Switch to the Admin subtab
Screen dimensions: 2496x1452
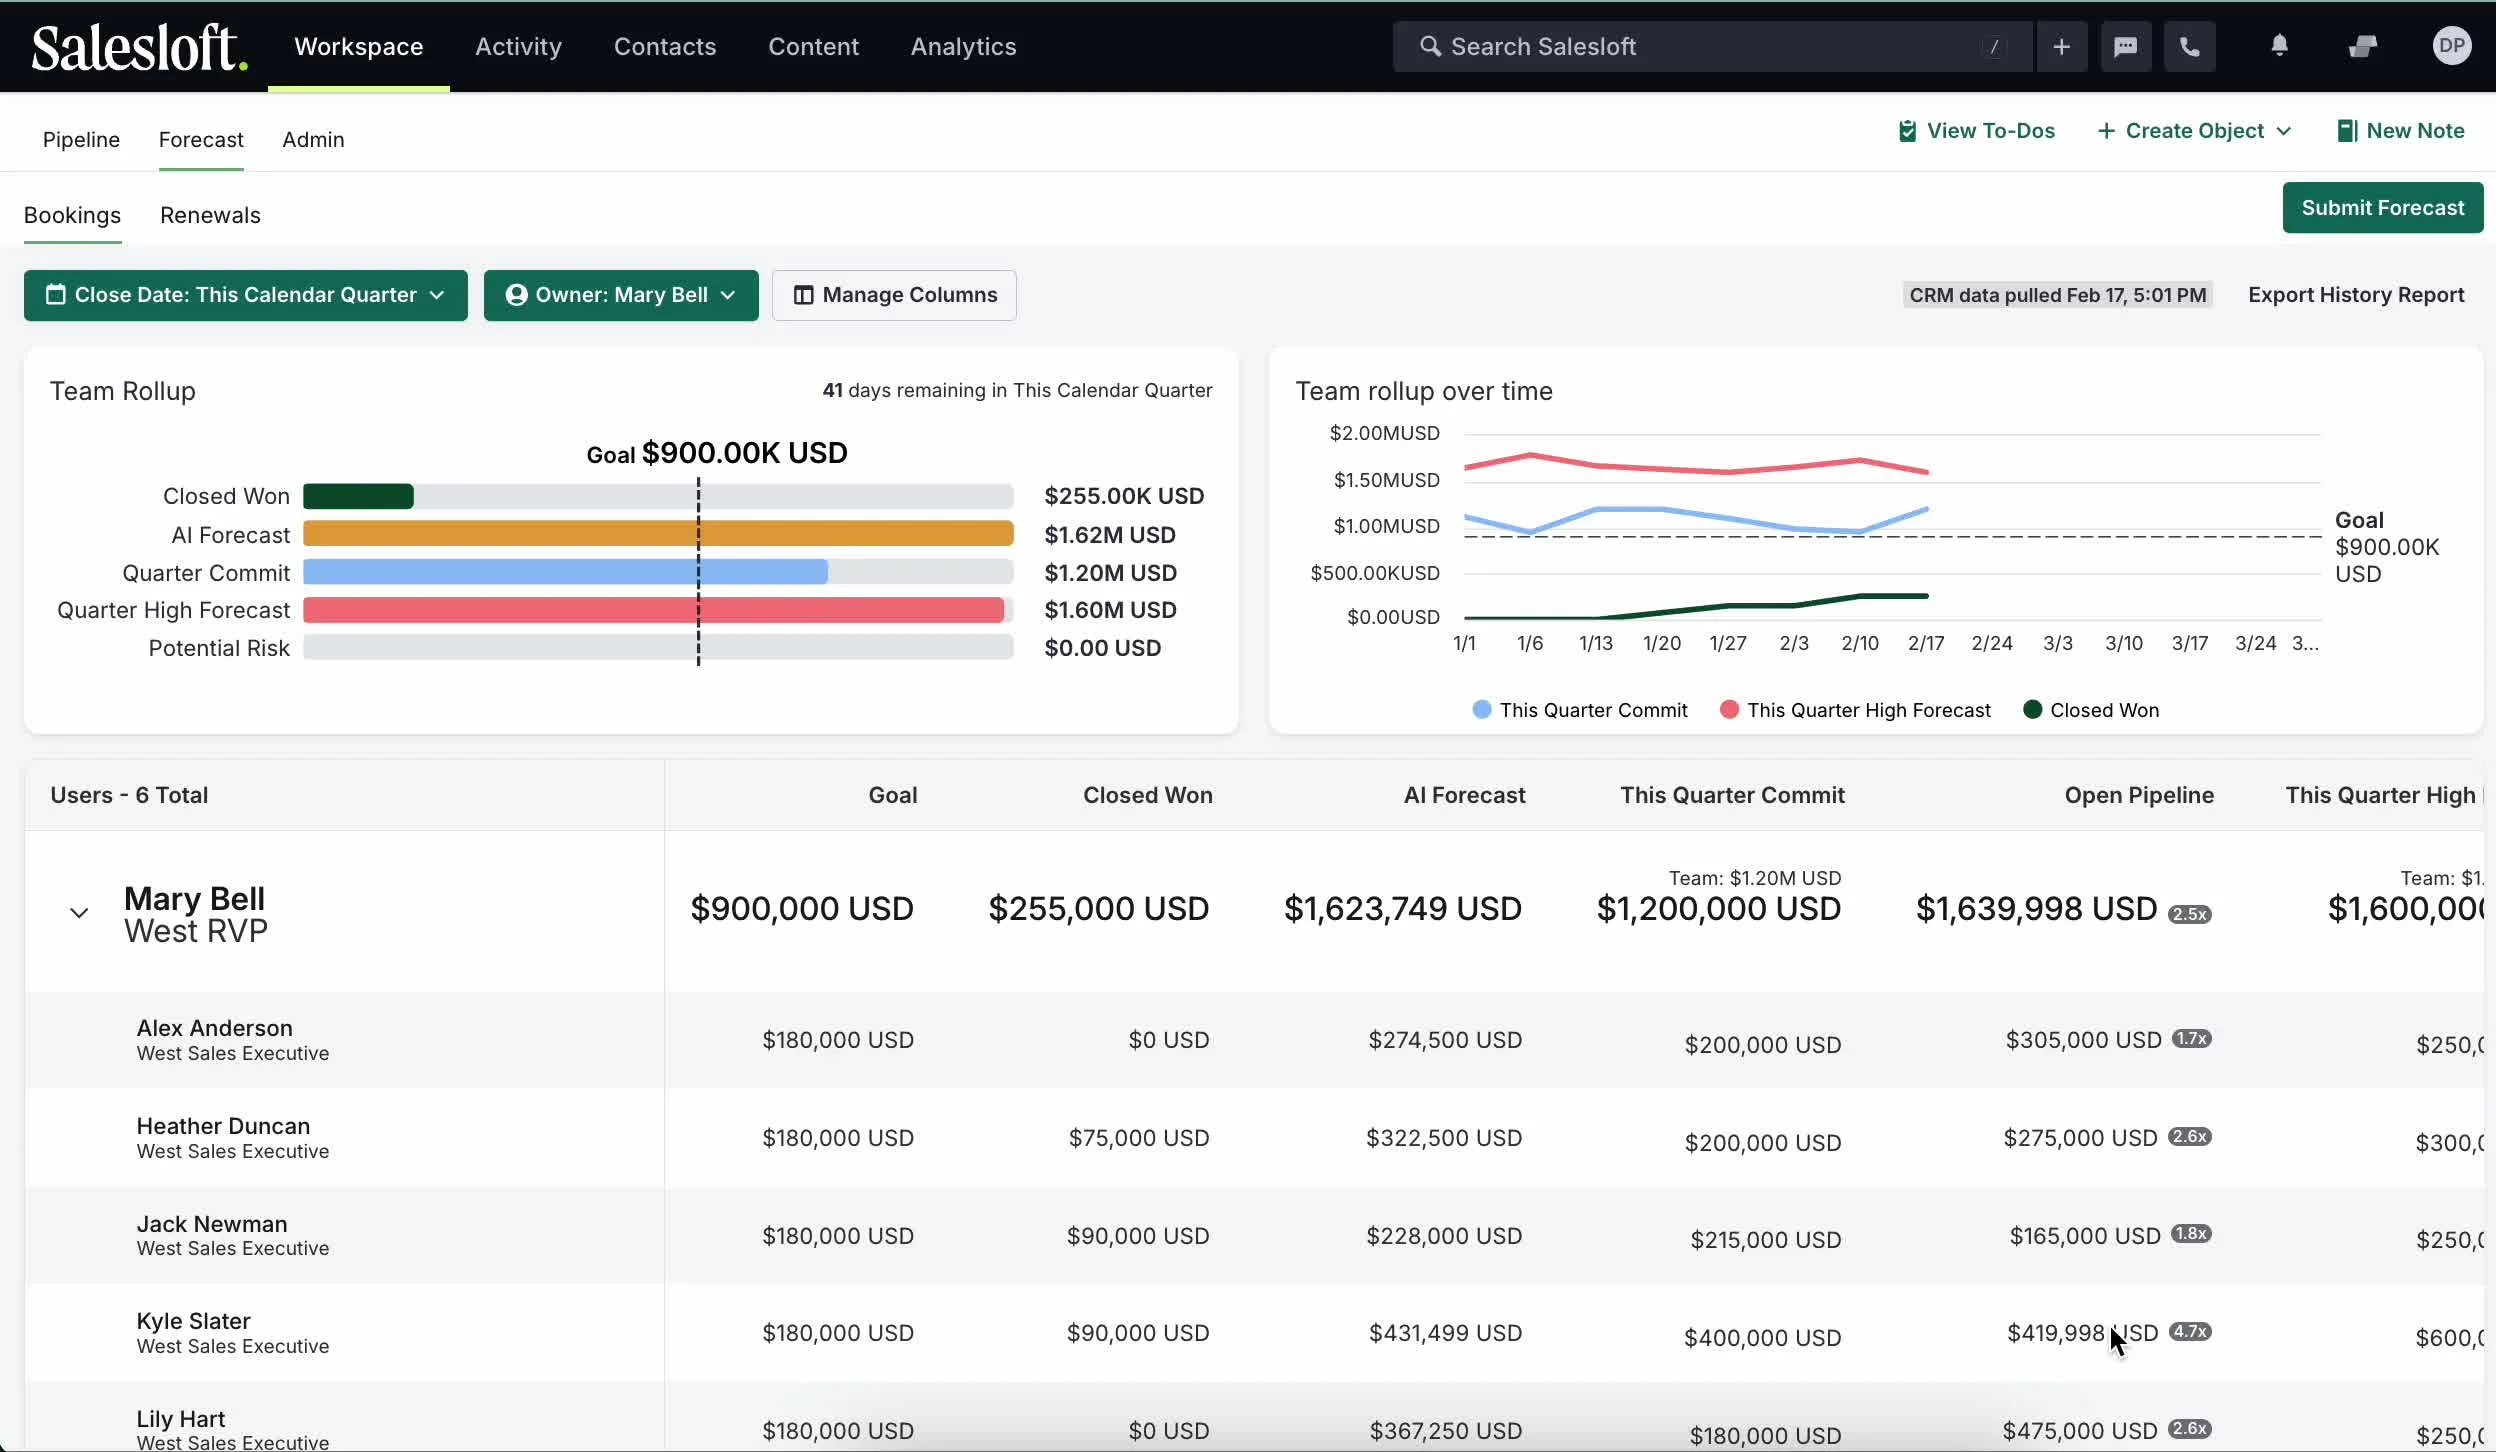tap(313, 139)
